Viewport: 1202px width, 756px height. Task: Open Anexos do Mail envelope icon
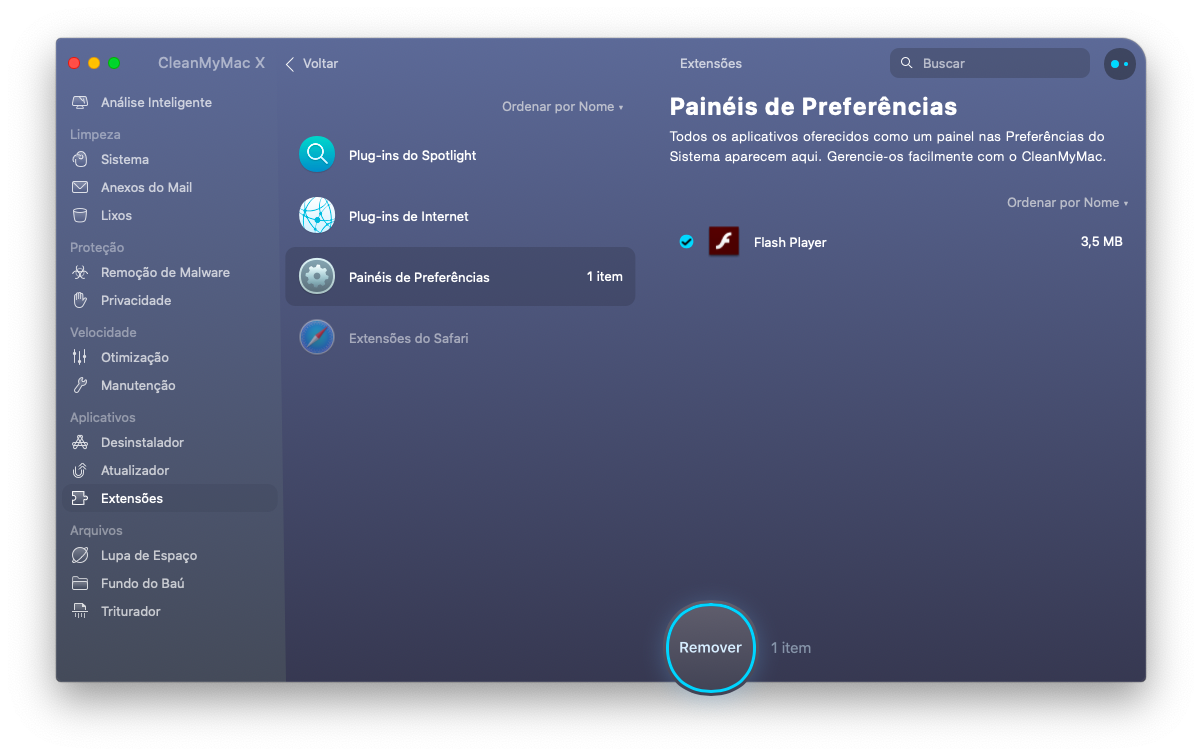[80, 187]
